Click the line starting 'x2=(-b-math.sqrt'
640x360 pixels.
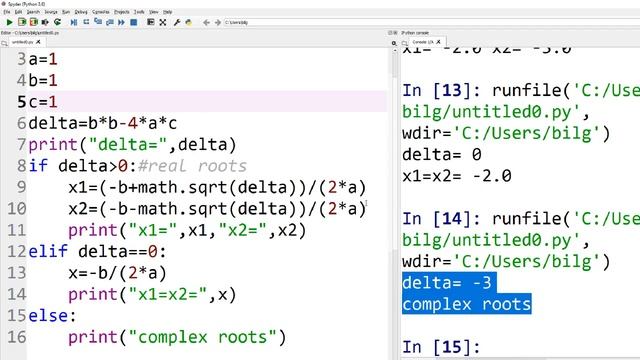pos(217,209)
